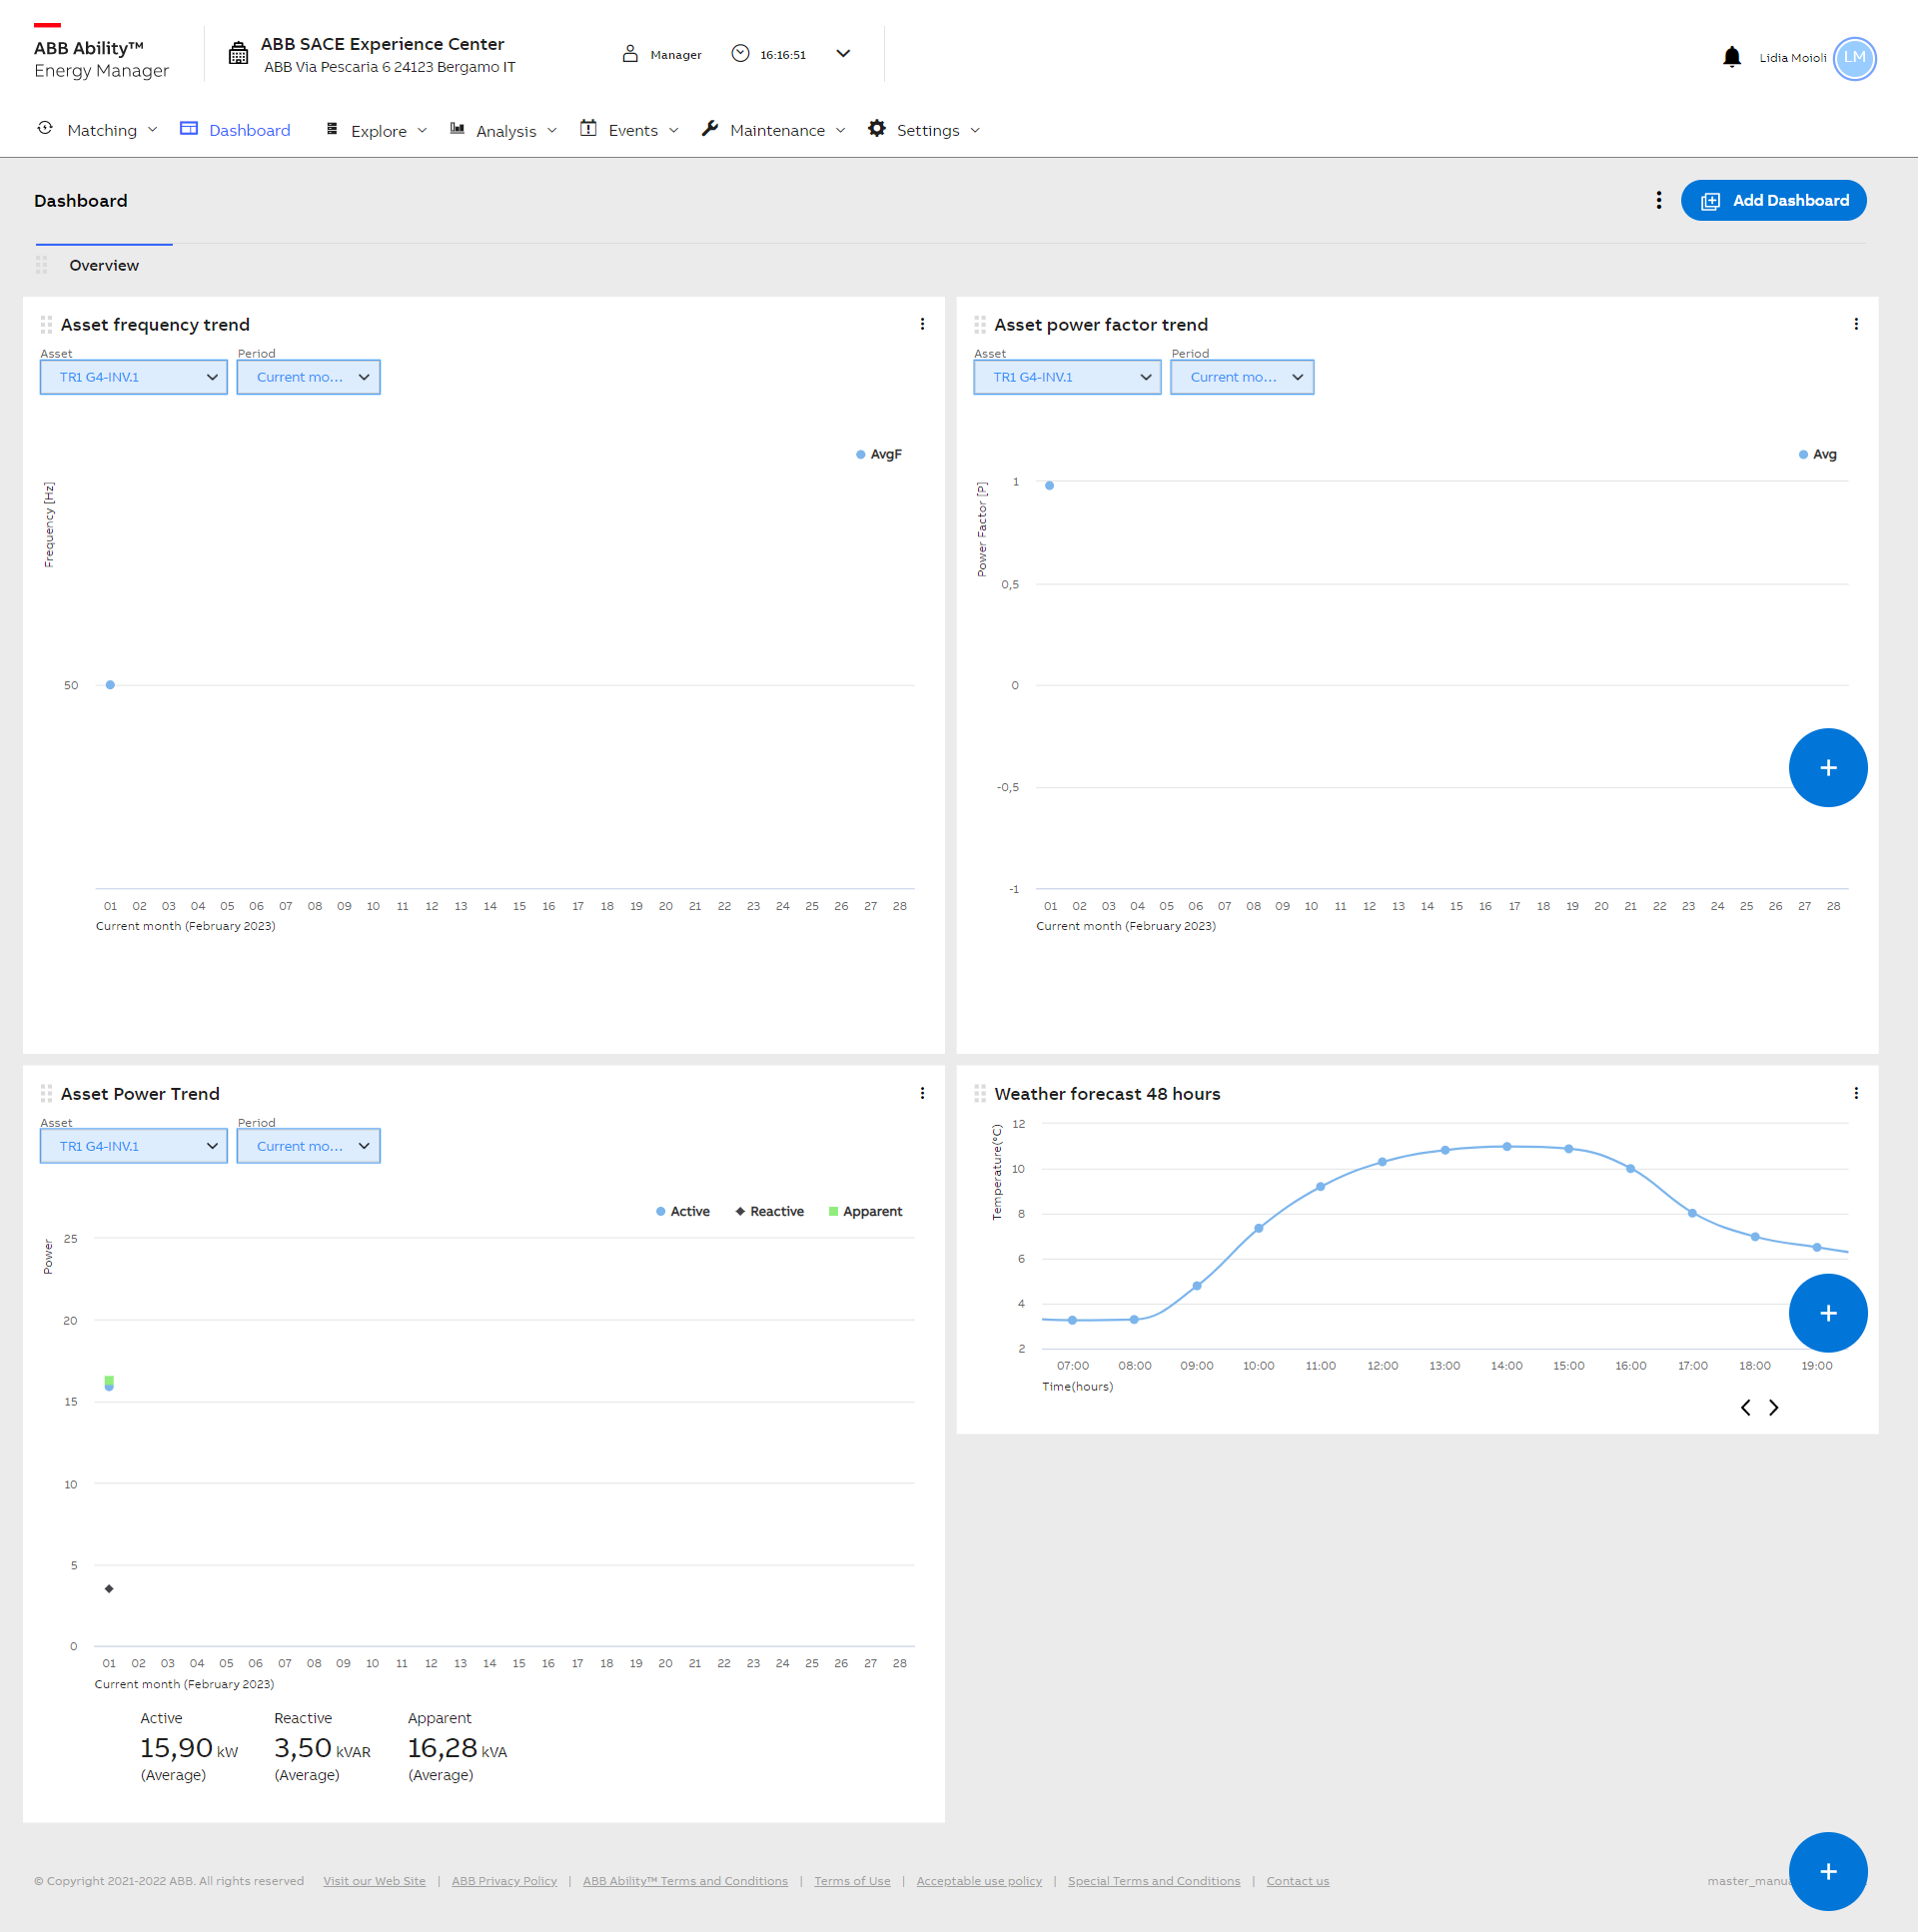This screenshot has height=1932, width=1918.
Task: Show next weather forecast page
Action: coord(1773,1407)
